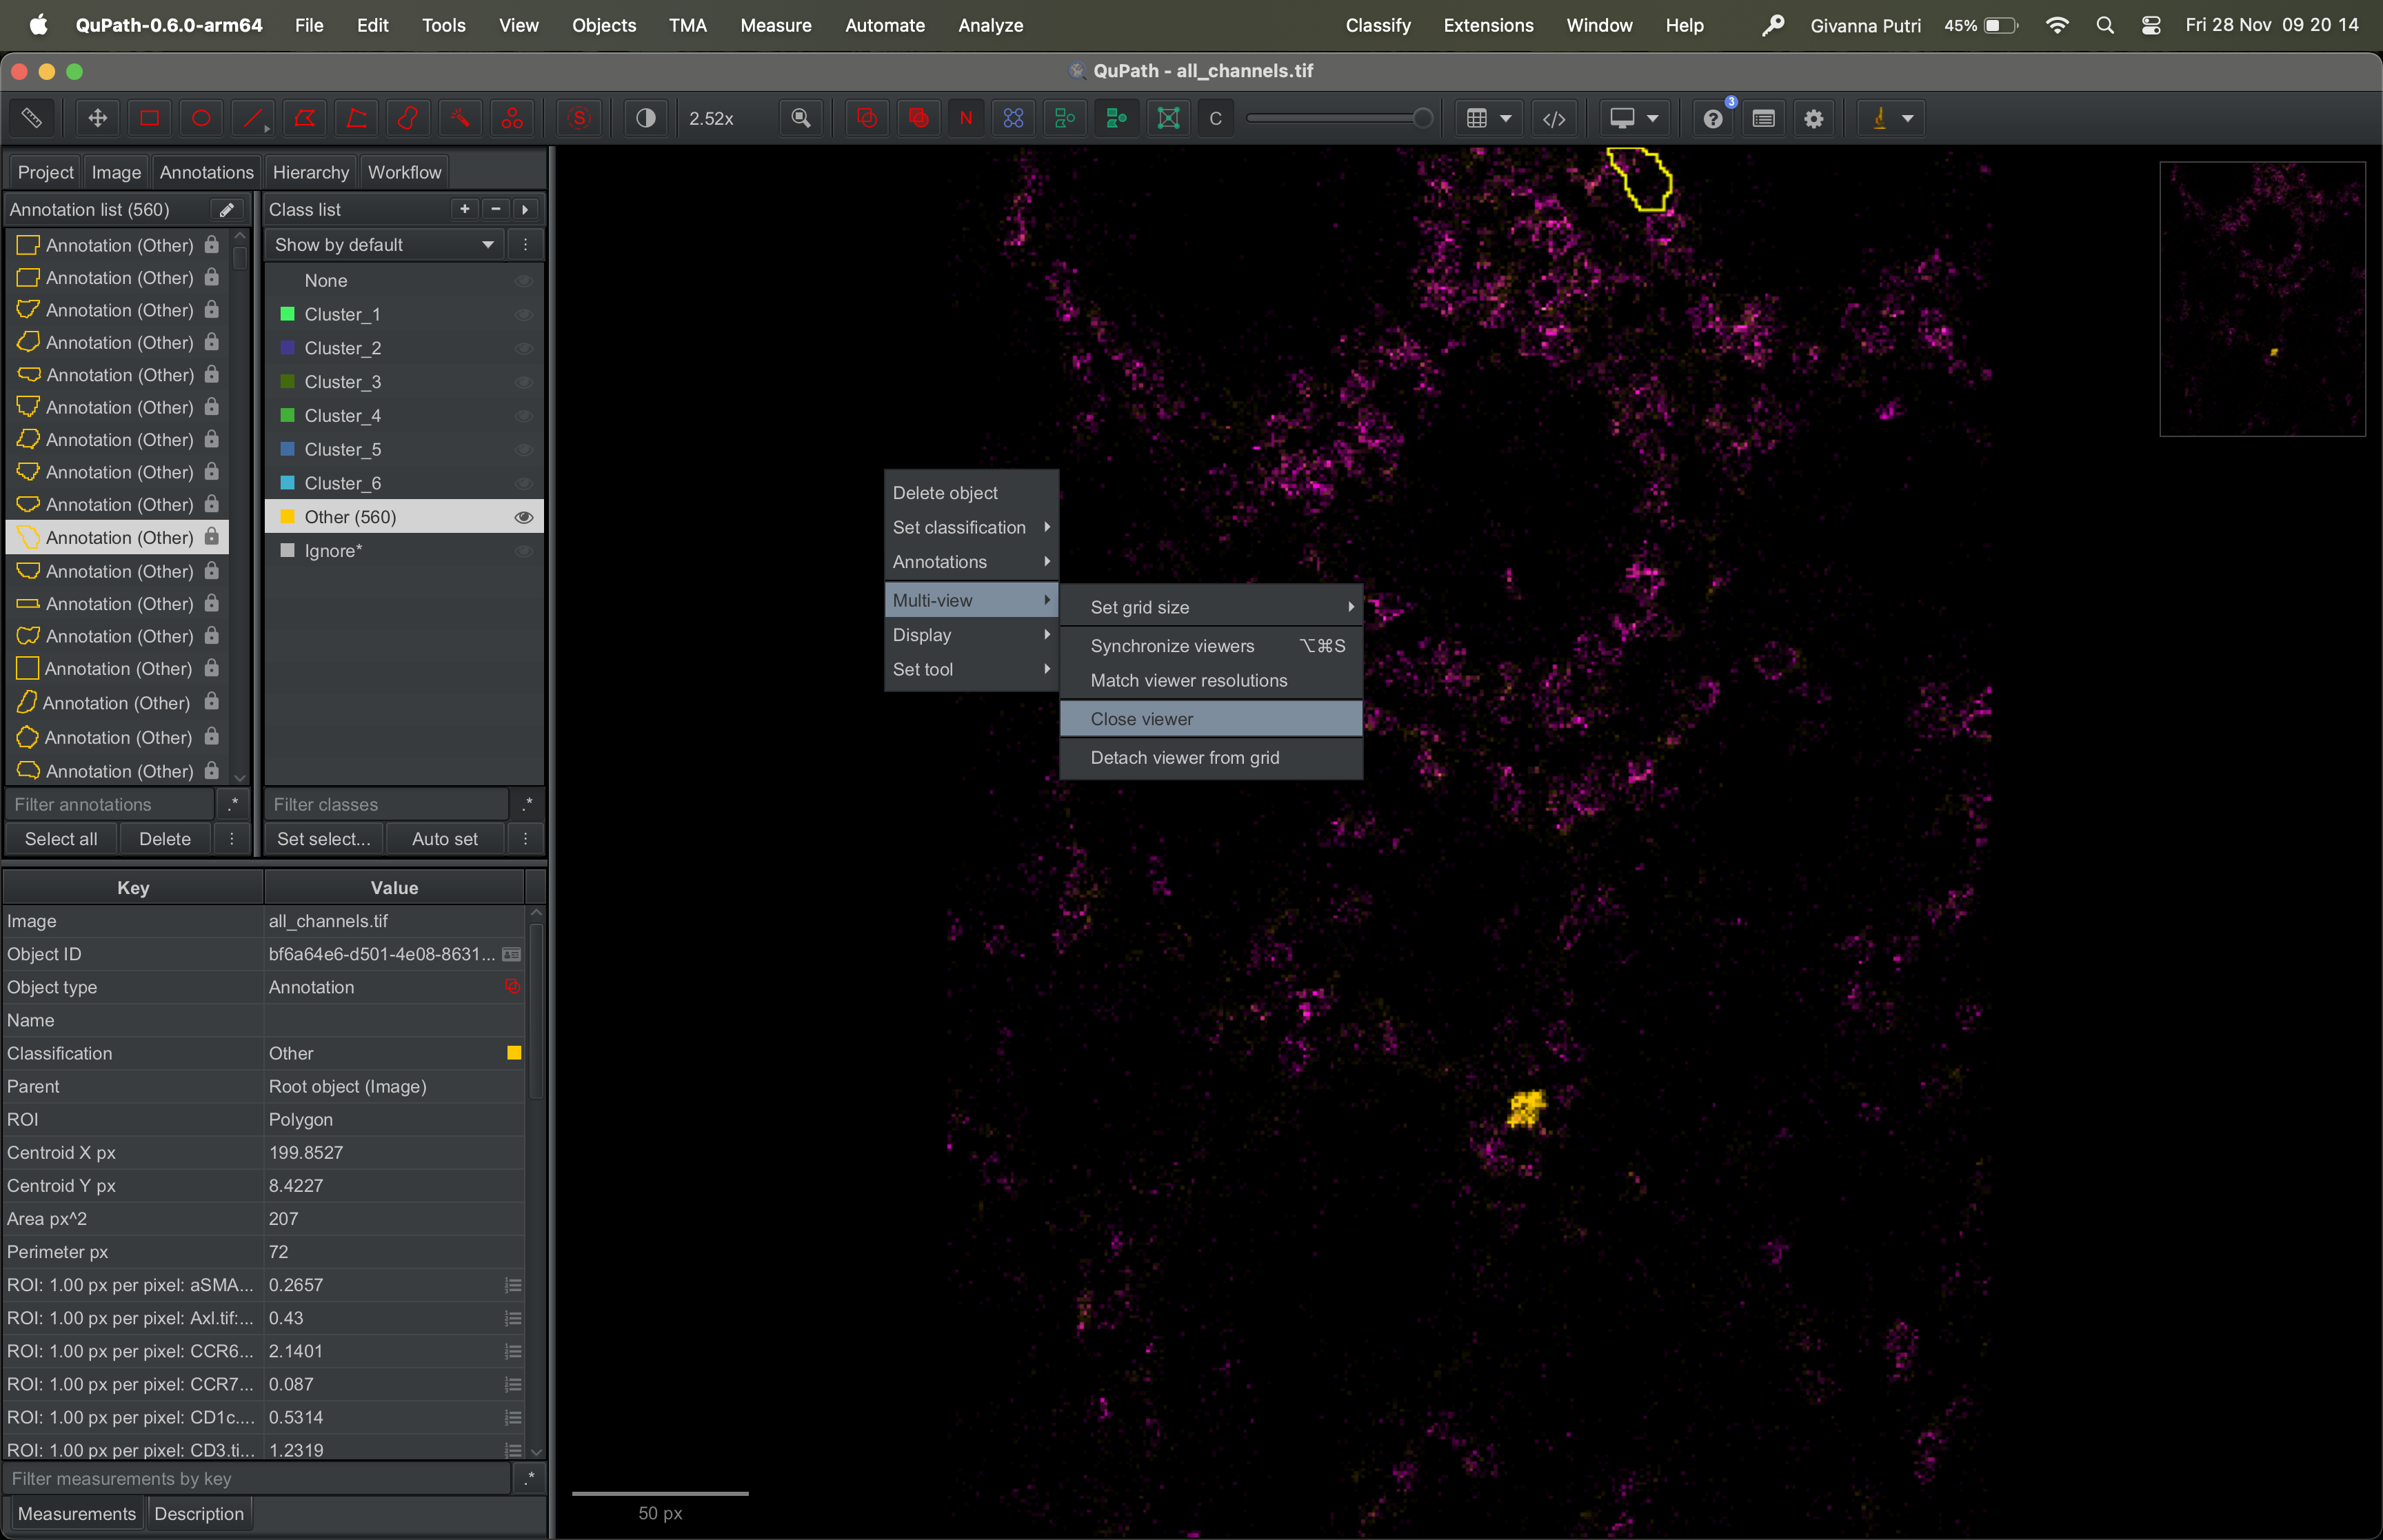Open the 'Show by default' dropdown
The height and width of the screenshot is (1540, 2383).
coord(384,245)
